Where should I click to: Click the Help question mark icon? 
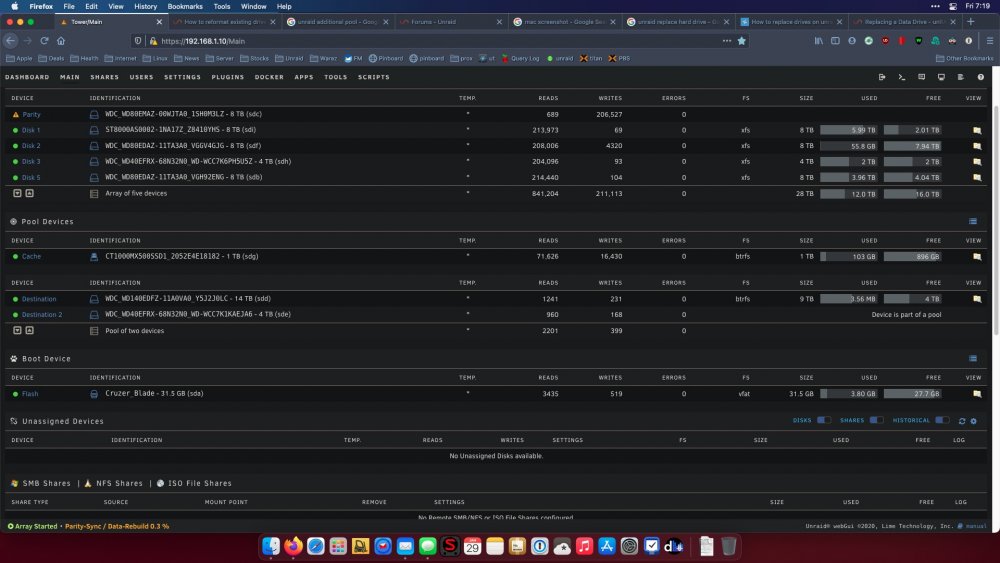pos(981,77)
